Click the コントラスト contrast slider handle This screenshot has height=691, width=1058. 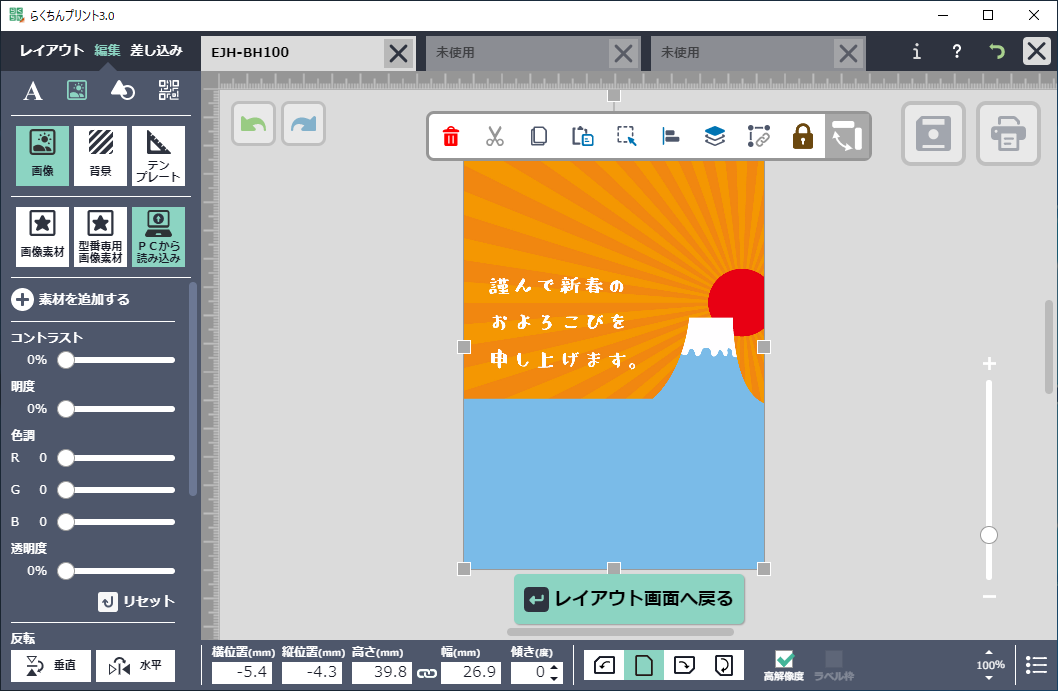[x=65, y=360]
